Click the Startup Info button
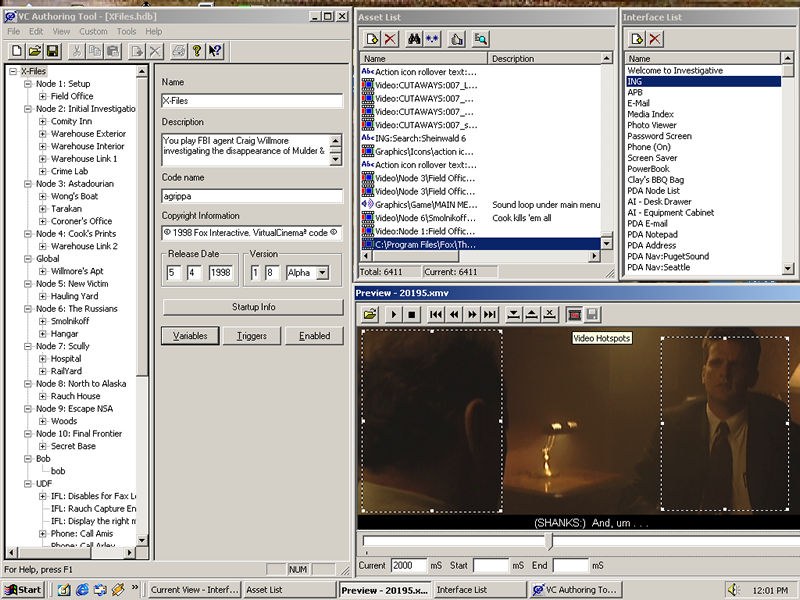 tap(252, 307)
